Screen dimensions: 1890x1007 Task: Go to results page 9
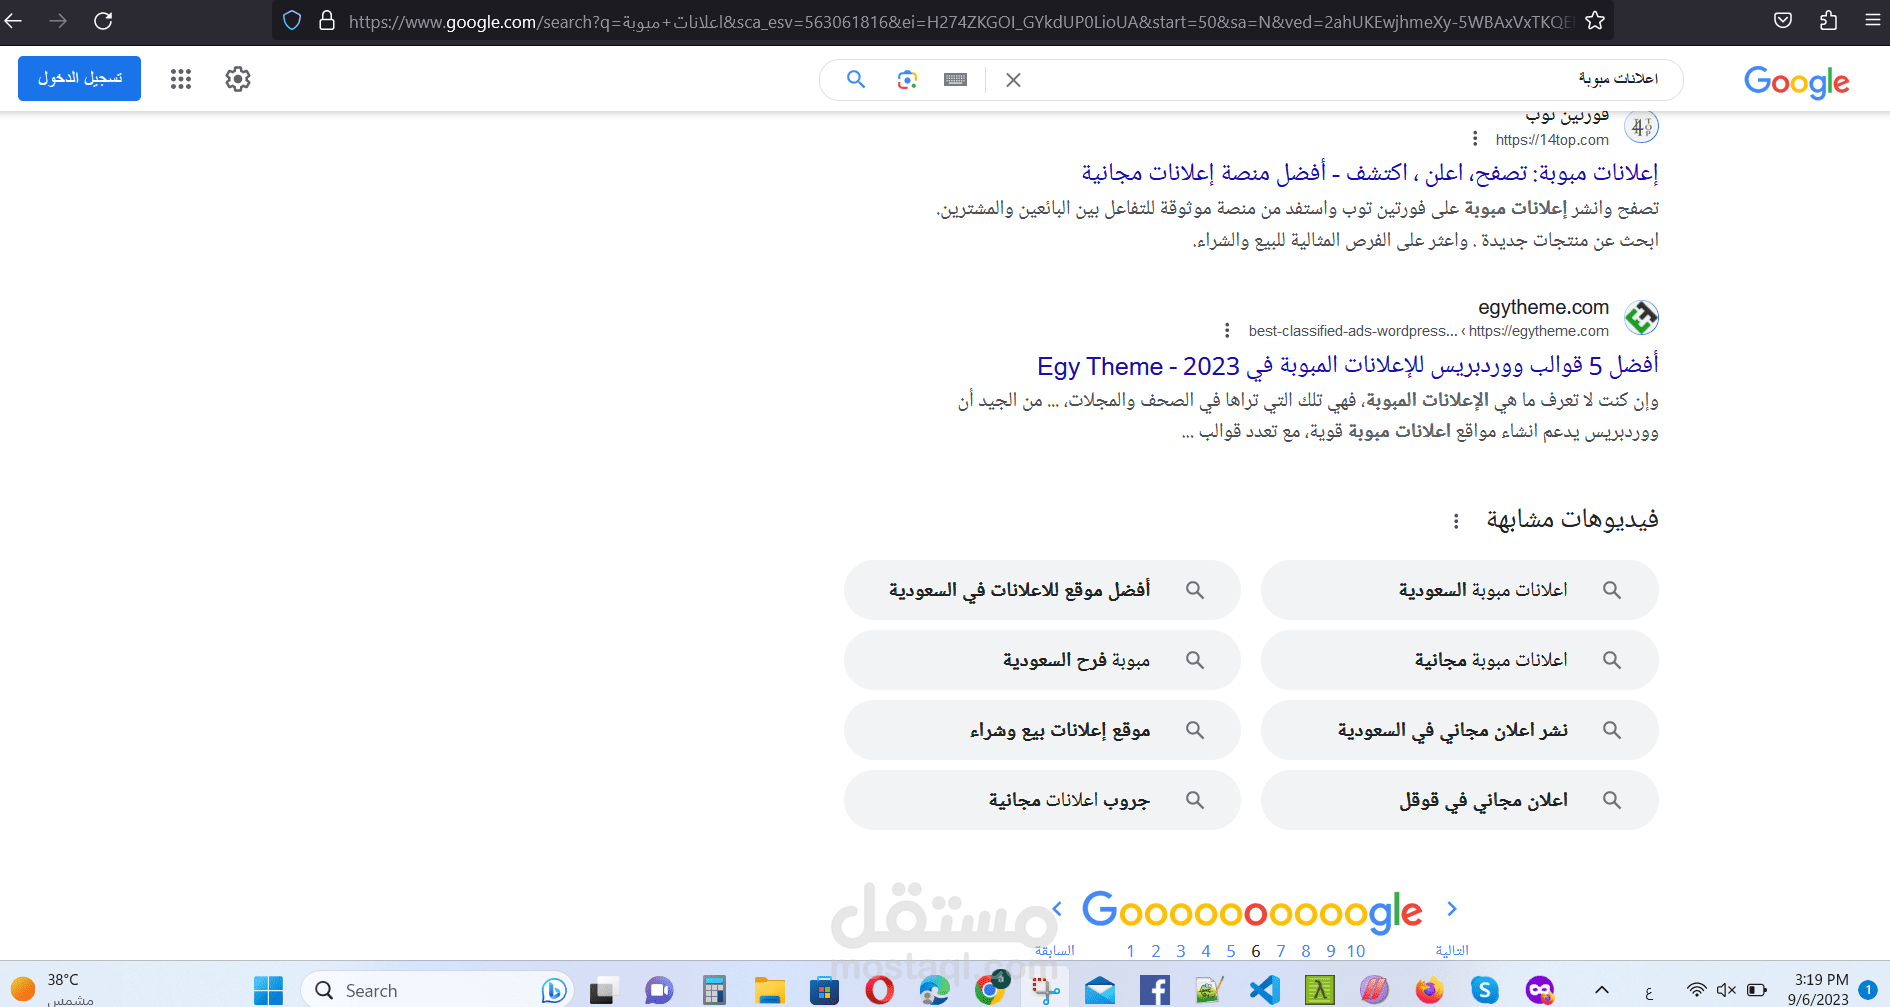(x=1331, y=951)
